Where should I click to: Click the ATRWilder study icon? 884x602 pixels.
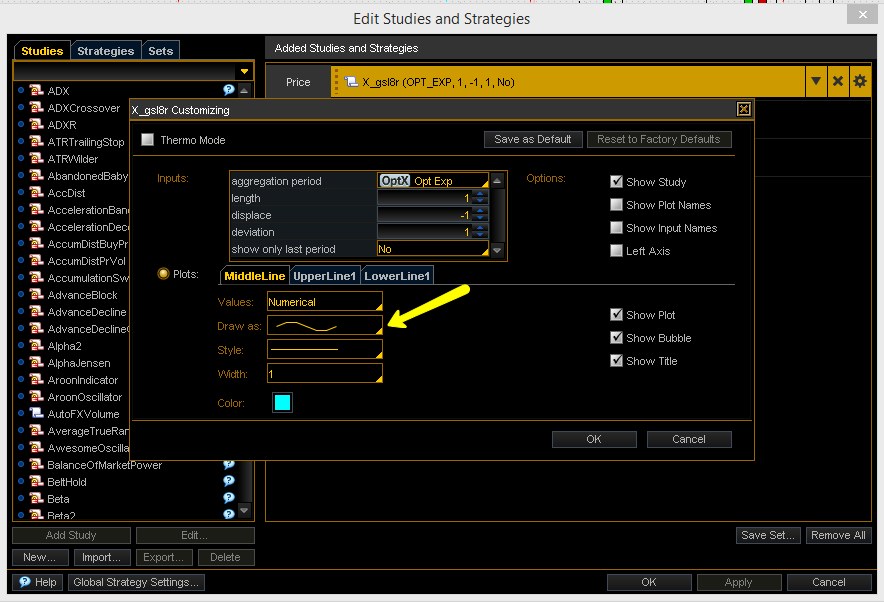click(x=37, y=158)
